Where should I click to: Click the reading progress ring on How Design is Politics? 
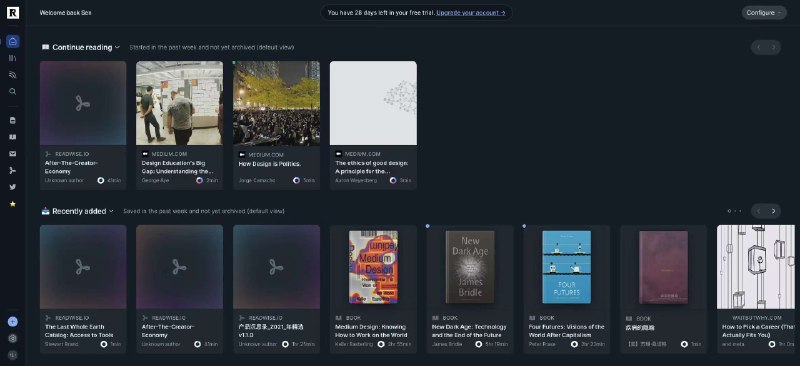coord(296,180)
